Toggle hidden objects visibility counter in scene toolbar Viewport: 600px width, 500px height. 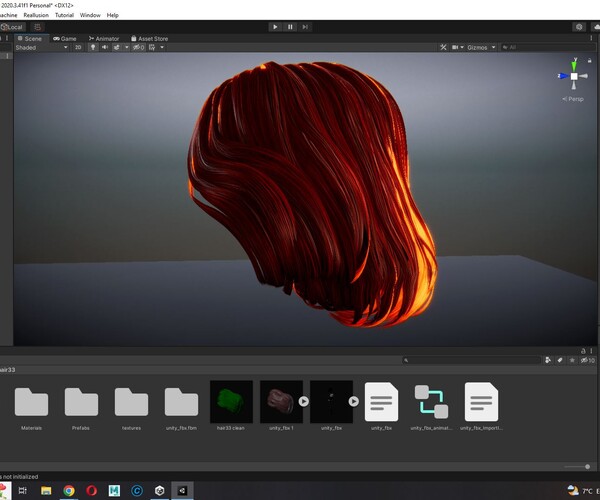pos(139,47)
